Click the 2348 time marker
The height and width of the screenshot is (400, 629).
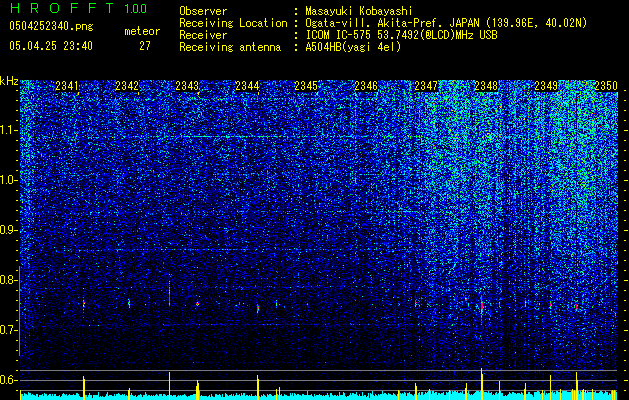tap(486, 86)
